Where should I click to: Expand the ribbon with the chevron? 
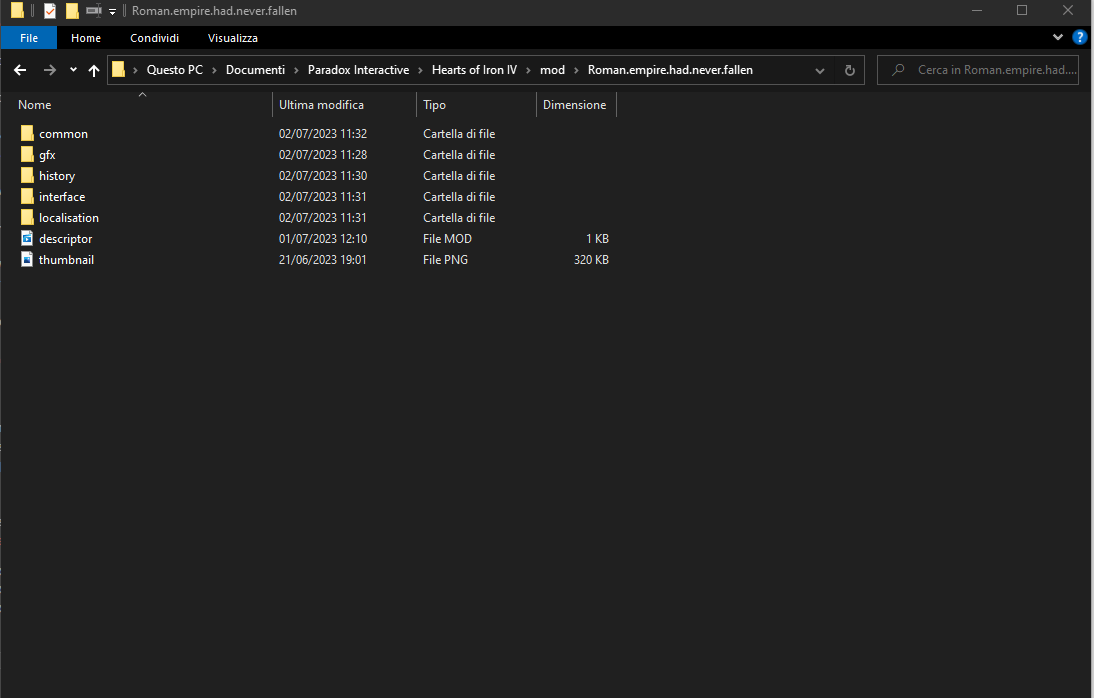tap(1058, 37)
